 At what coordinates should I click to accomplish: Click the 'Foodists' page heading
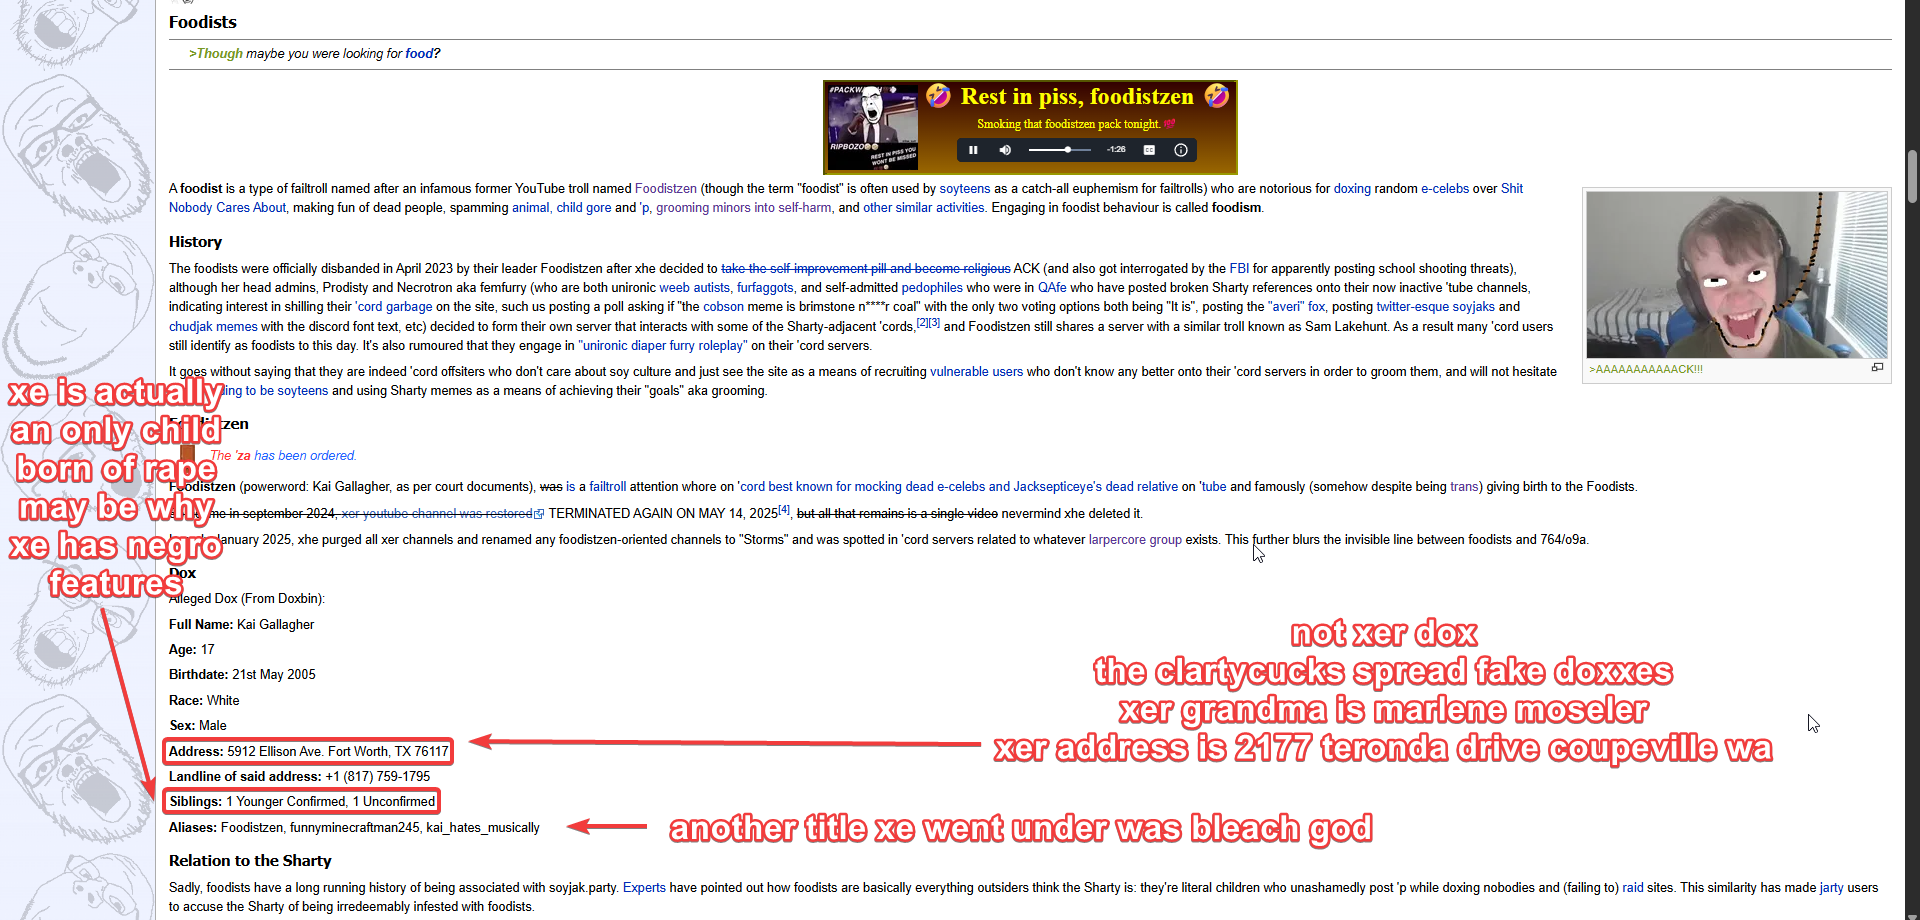[x=203, y=22]
